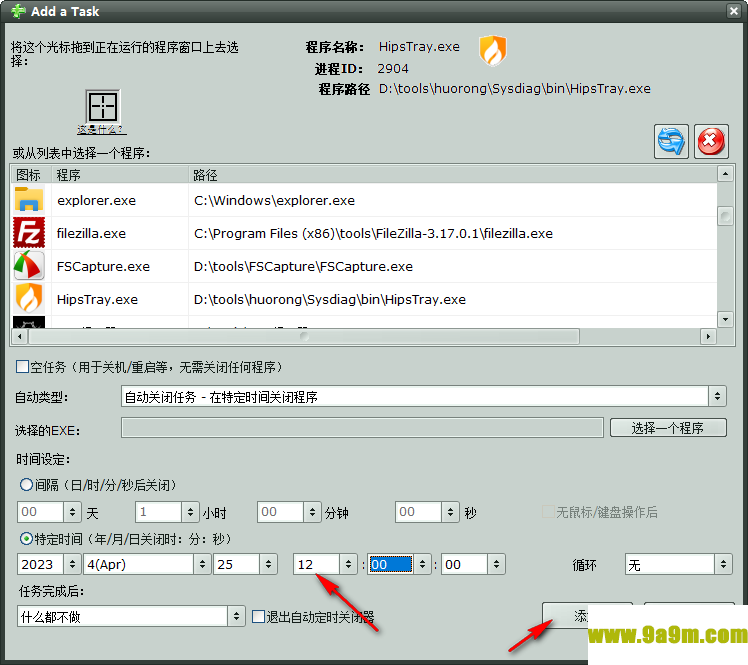Click the 路径 column header

[452, 175]
